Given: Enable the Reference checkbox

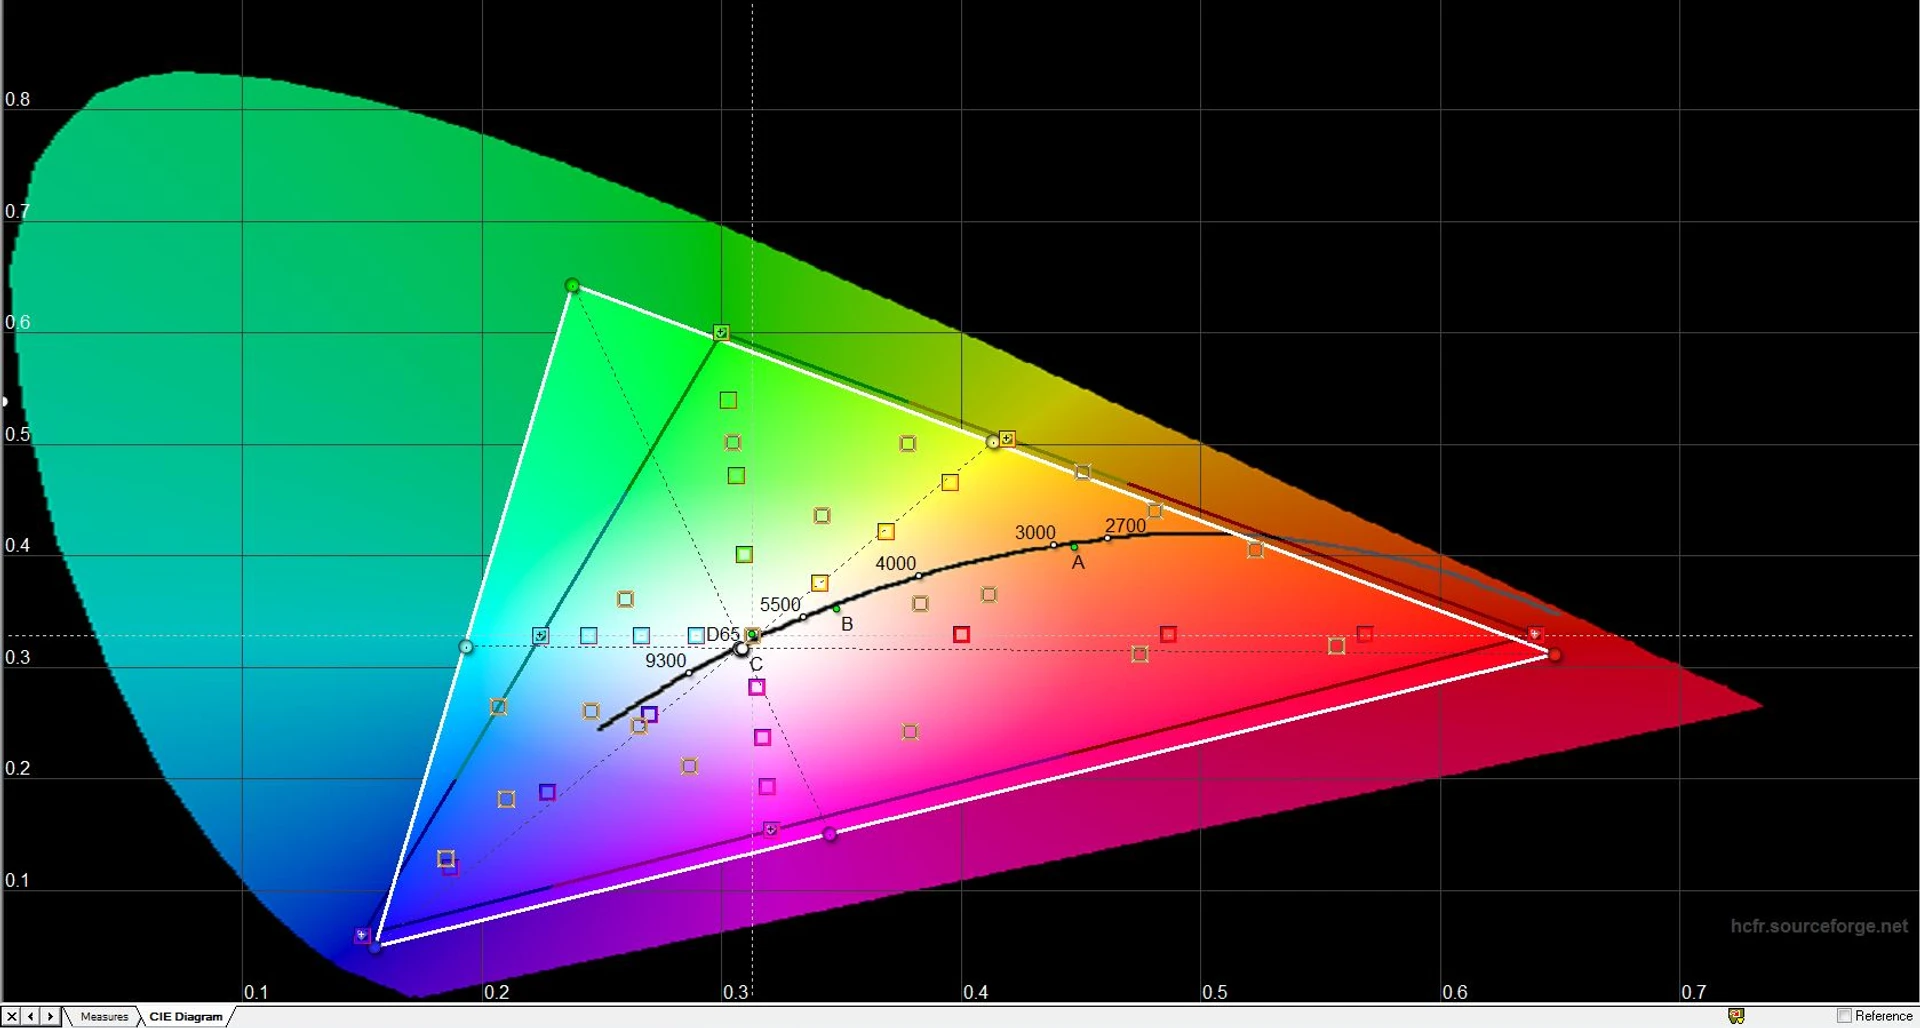Looking at the screenshot, I should [1844, 1016].
